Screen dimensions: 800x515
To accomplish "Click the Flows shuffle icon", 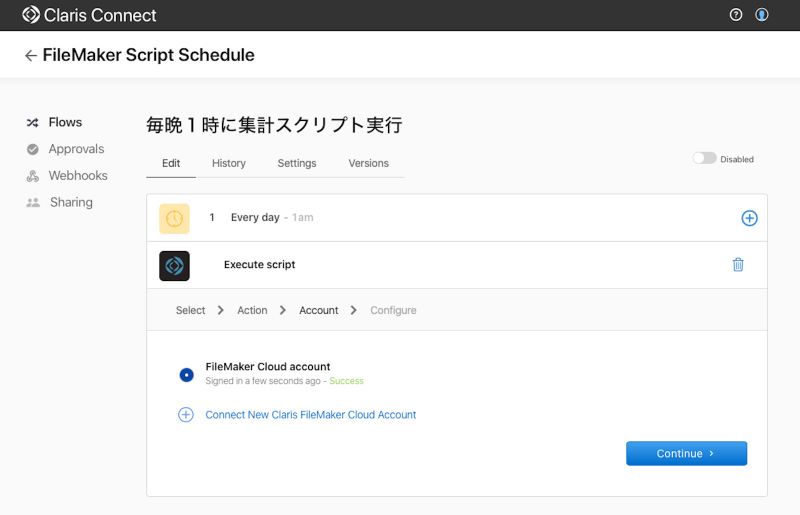I will point(33,122).
